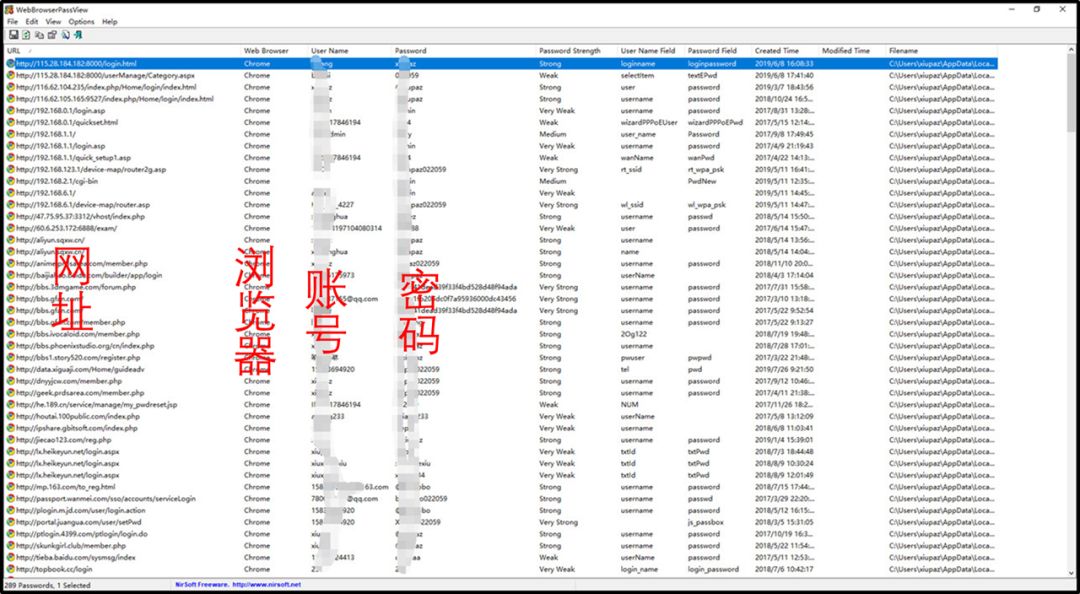1080x594 pixels.
Task: Select the 'login_name' user name field cell
Action: coord(641,569)
